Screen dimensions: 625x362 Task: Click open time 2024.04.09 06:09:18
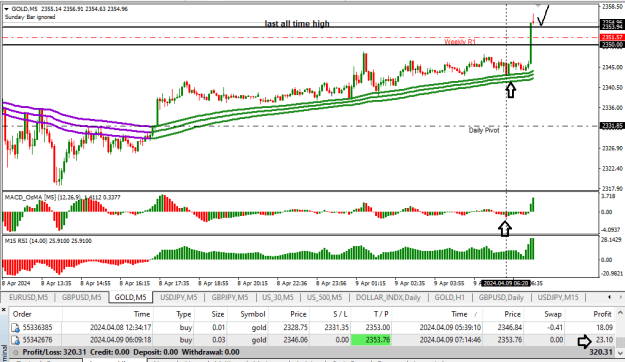[120, 340]
